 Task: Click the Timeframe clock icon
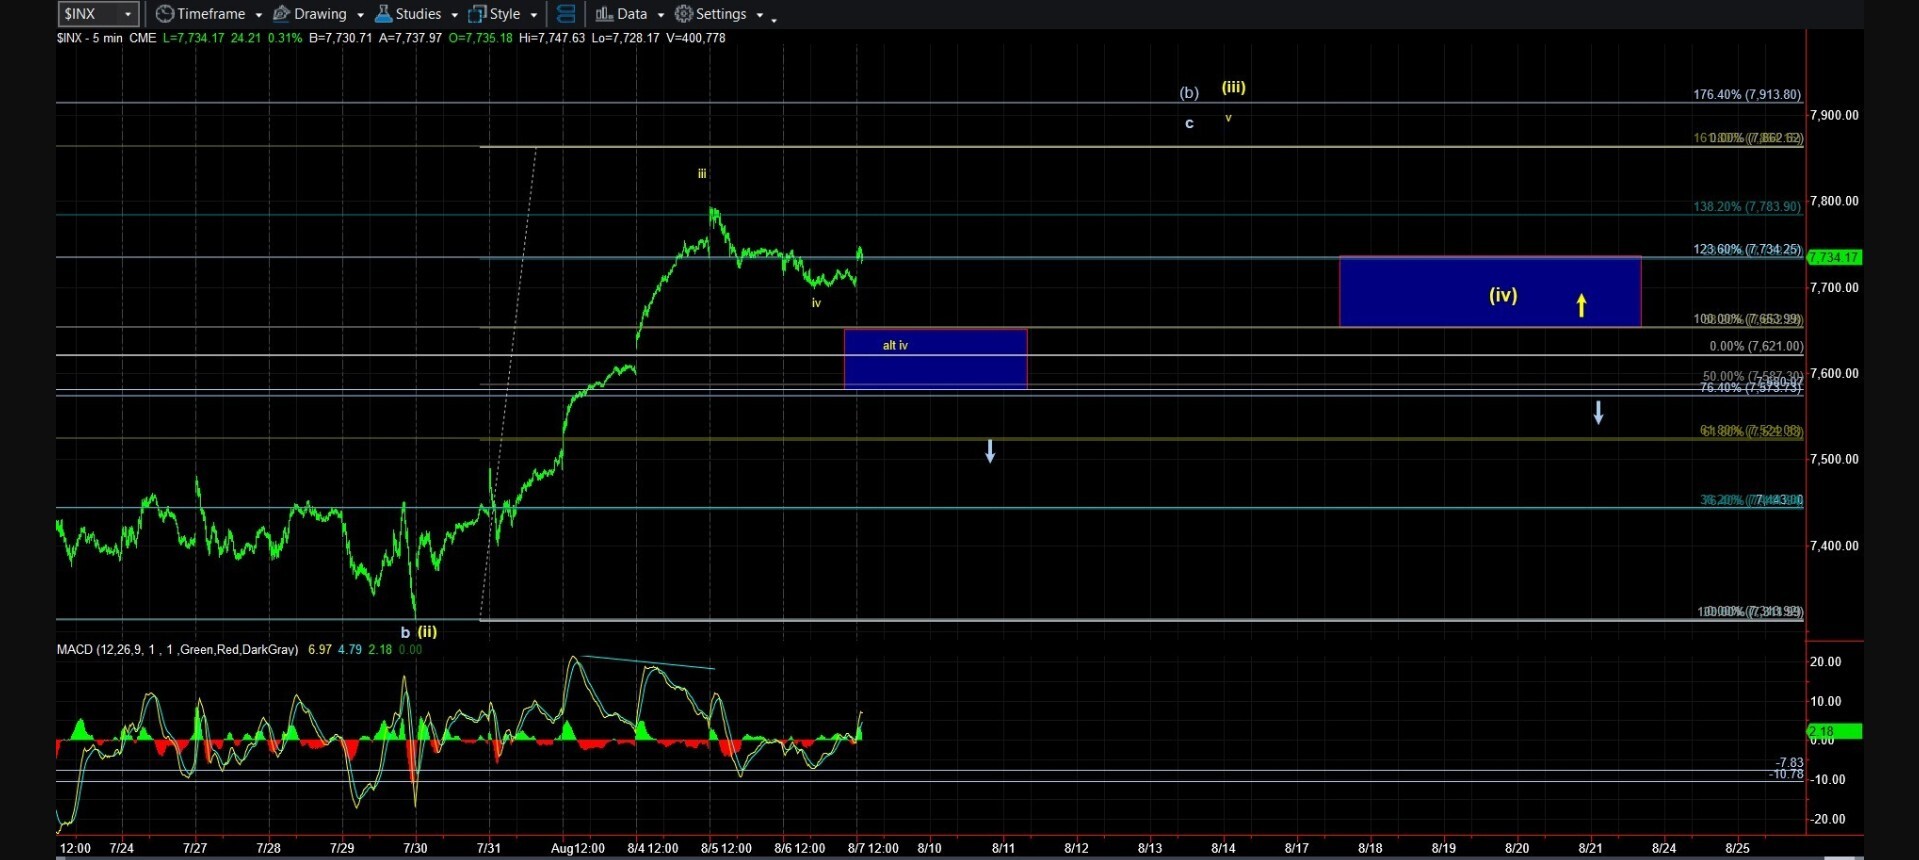coord(165,14)
